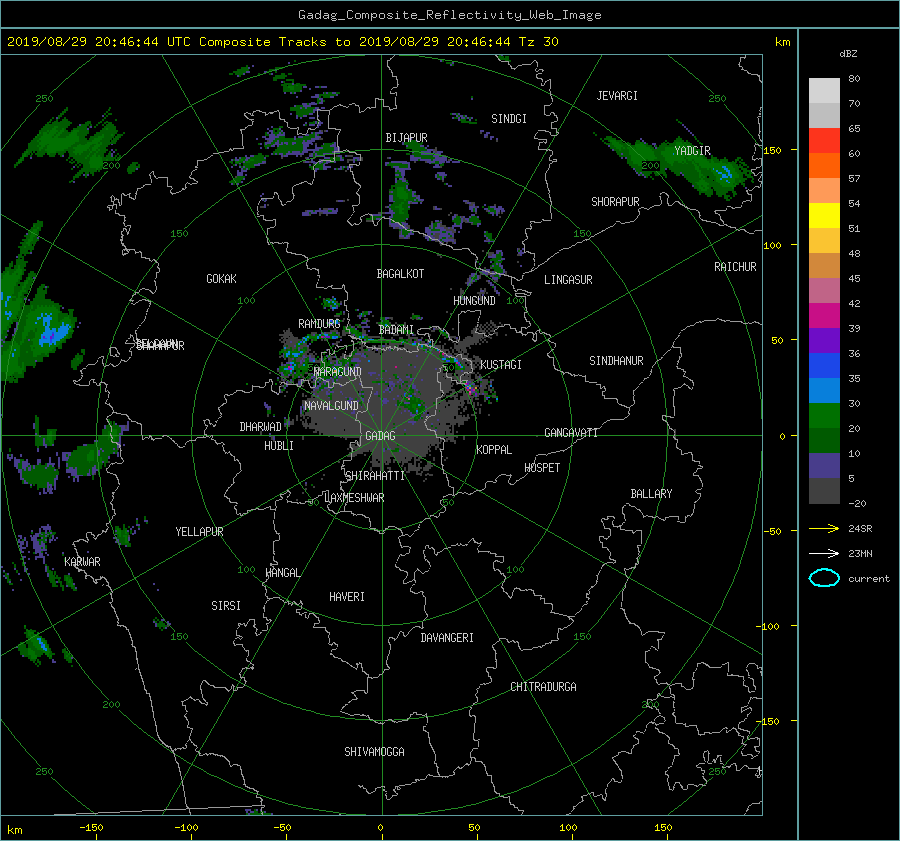Click the KUSTAGI city label
Image resolution: width=900 pixels, height=841 pixels.
click(501, 365)
